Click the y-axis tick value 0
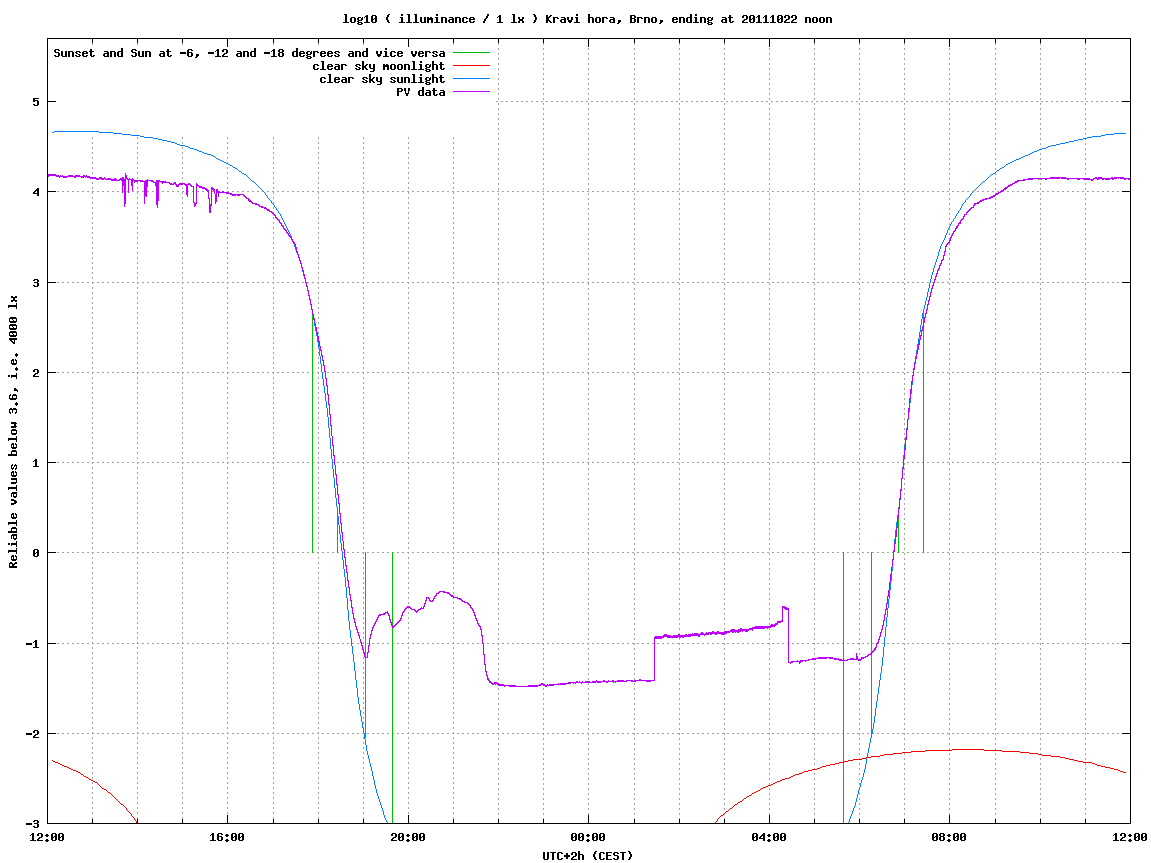This screenshot has width=1151, height=863. (36, 553)
